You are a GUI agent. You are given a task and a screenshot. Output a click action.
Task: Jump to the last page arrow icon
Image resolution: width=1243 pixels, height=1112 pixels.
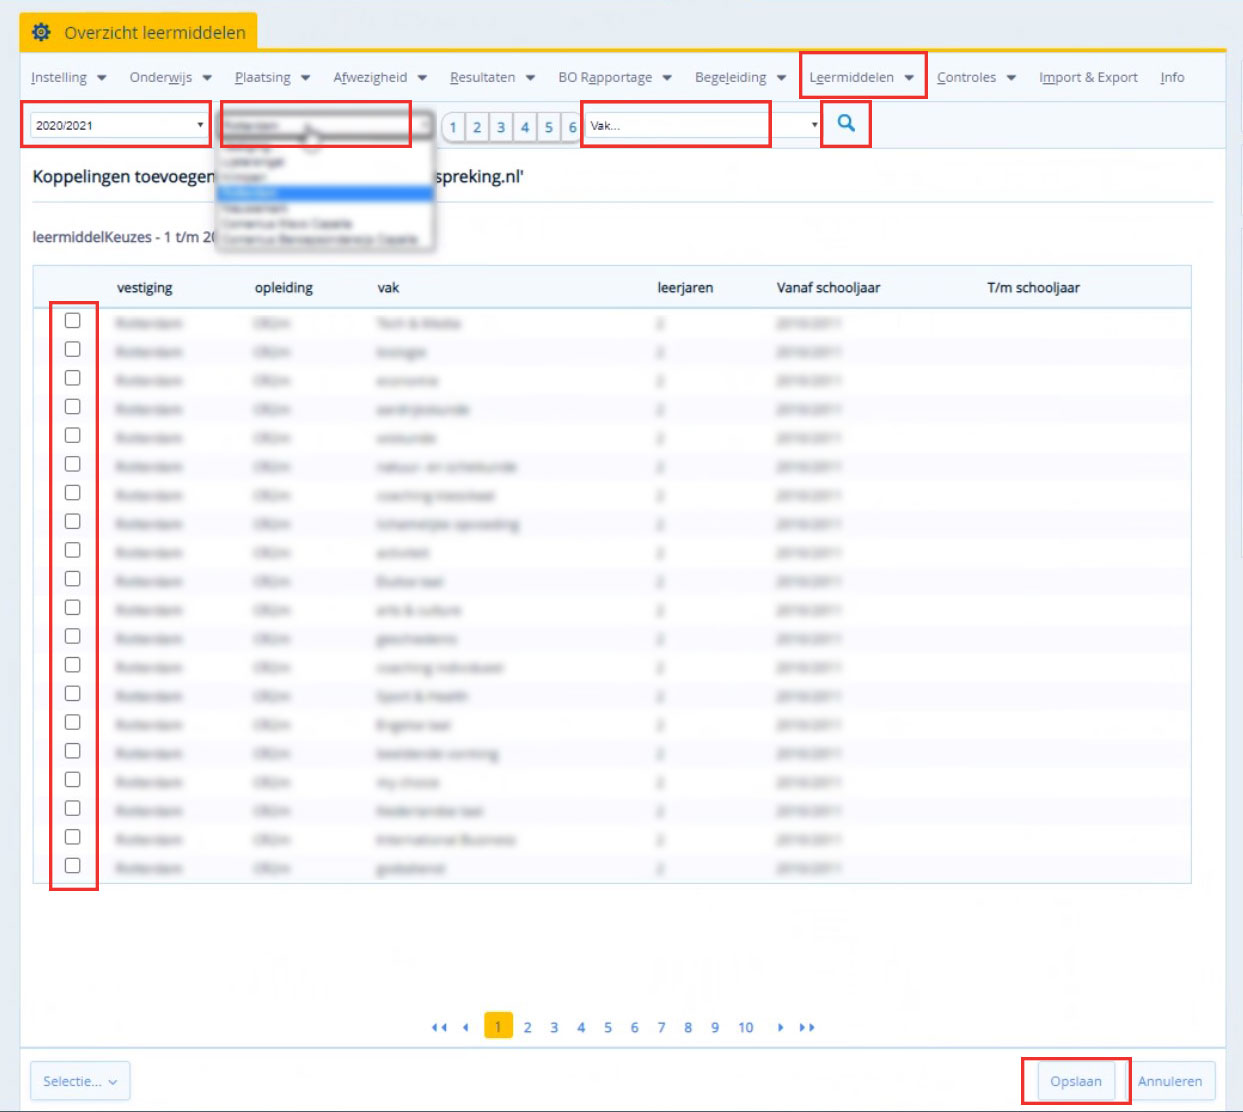pyautogui.click(x=807, y=1027)
